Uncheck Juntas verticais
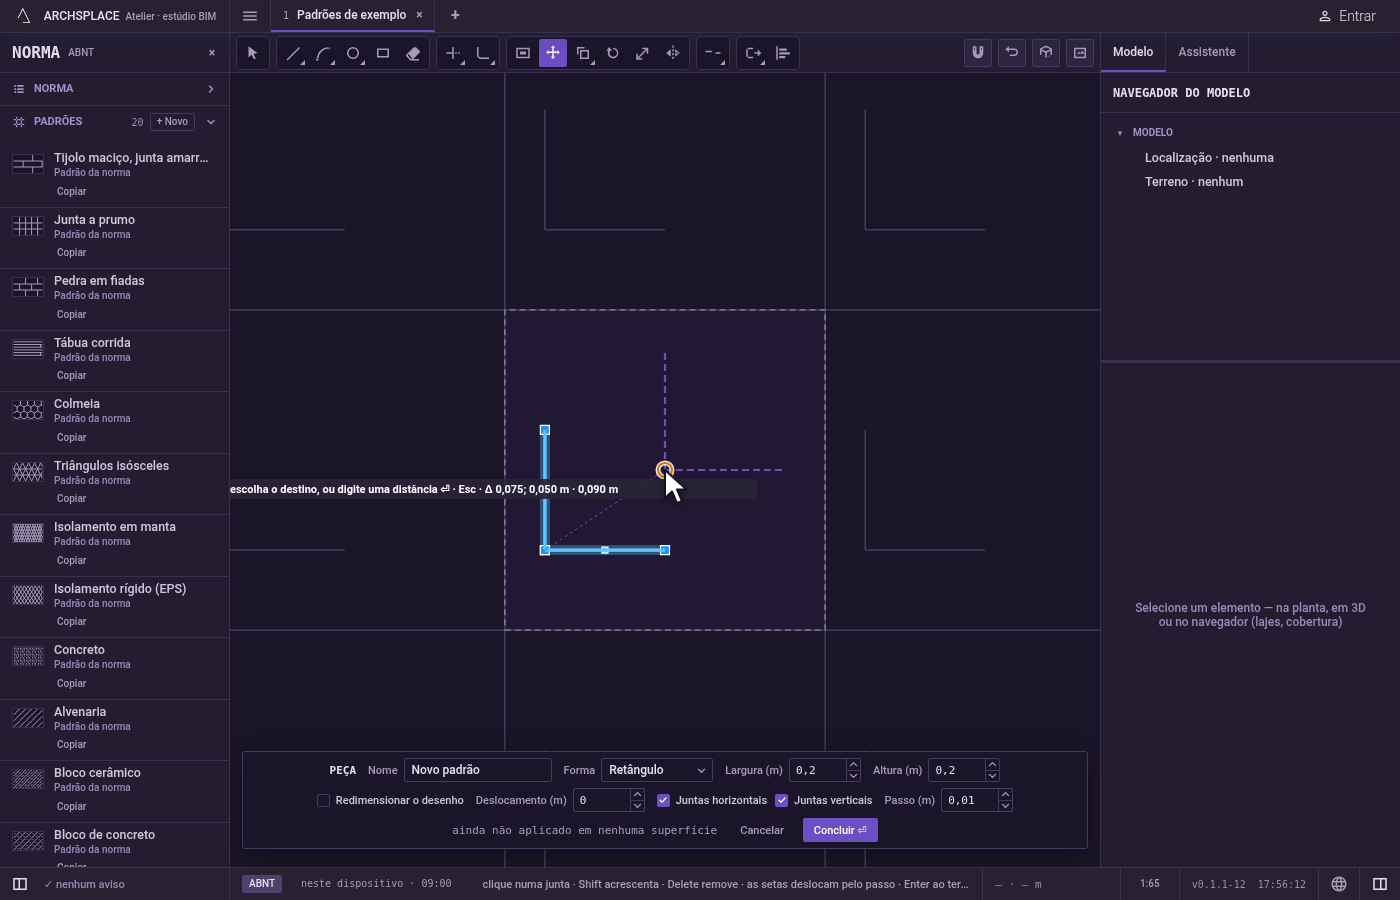Image resolution: width=1400 pixels, height=900 pixels. 782,800
